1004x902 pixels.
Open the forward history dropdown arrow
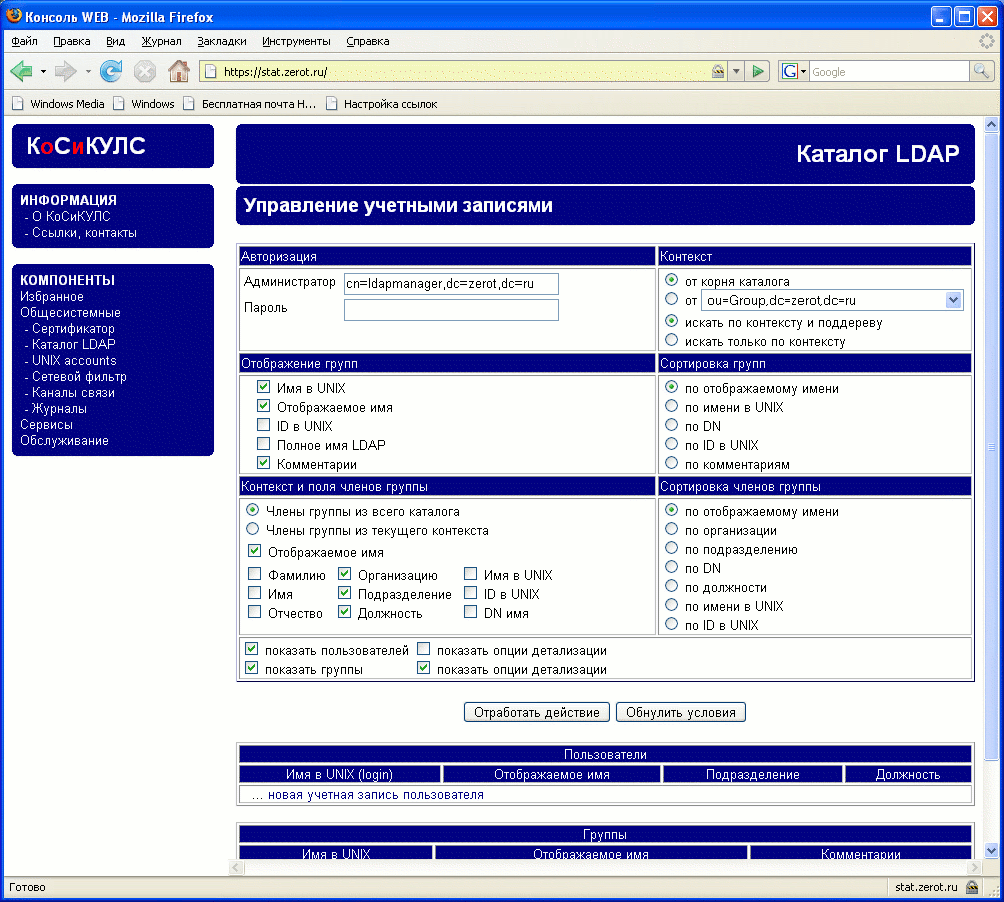(88, 72)
